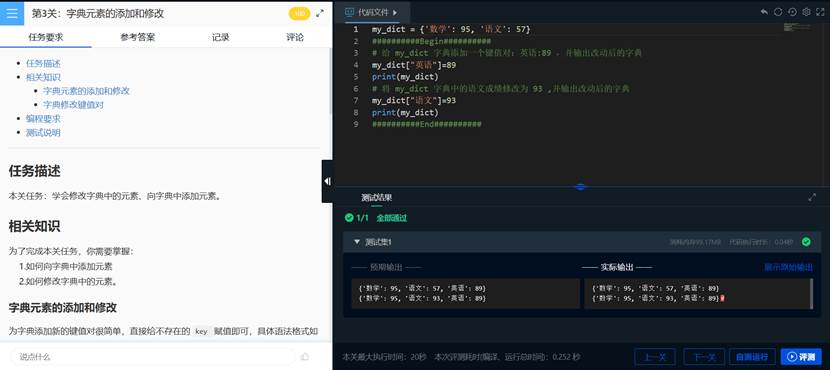830x370 pixels.
Task: Click the code minimap in the editor
Action: [798, 26]
